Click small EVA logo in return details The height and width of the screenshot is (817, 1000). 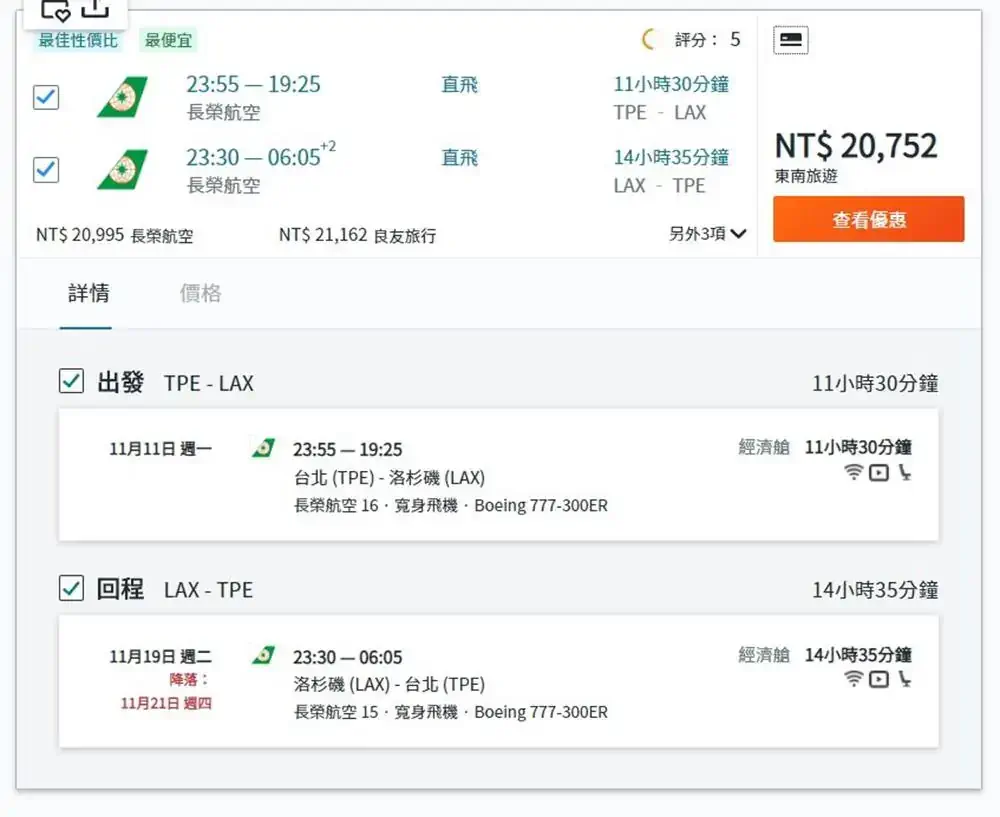[x=263, y=655]
